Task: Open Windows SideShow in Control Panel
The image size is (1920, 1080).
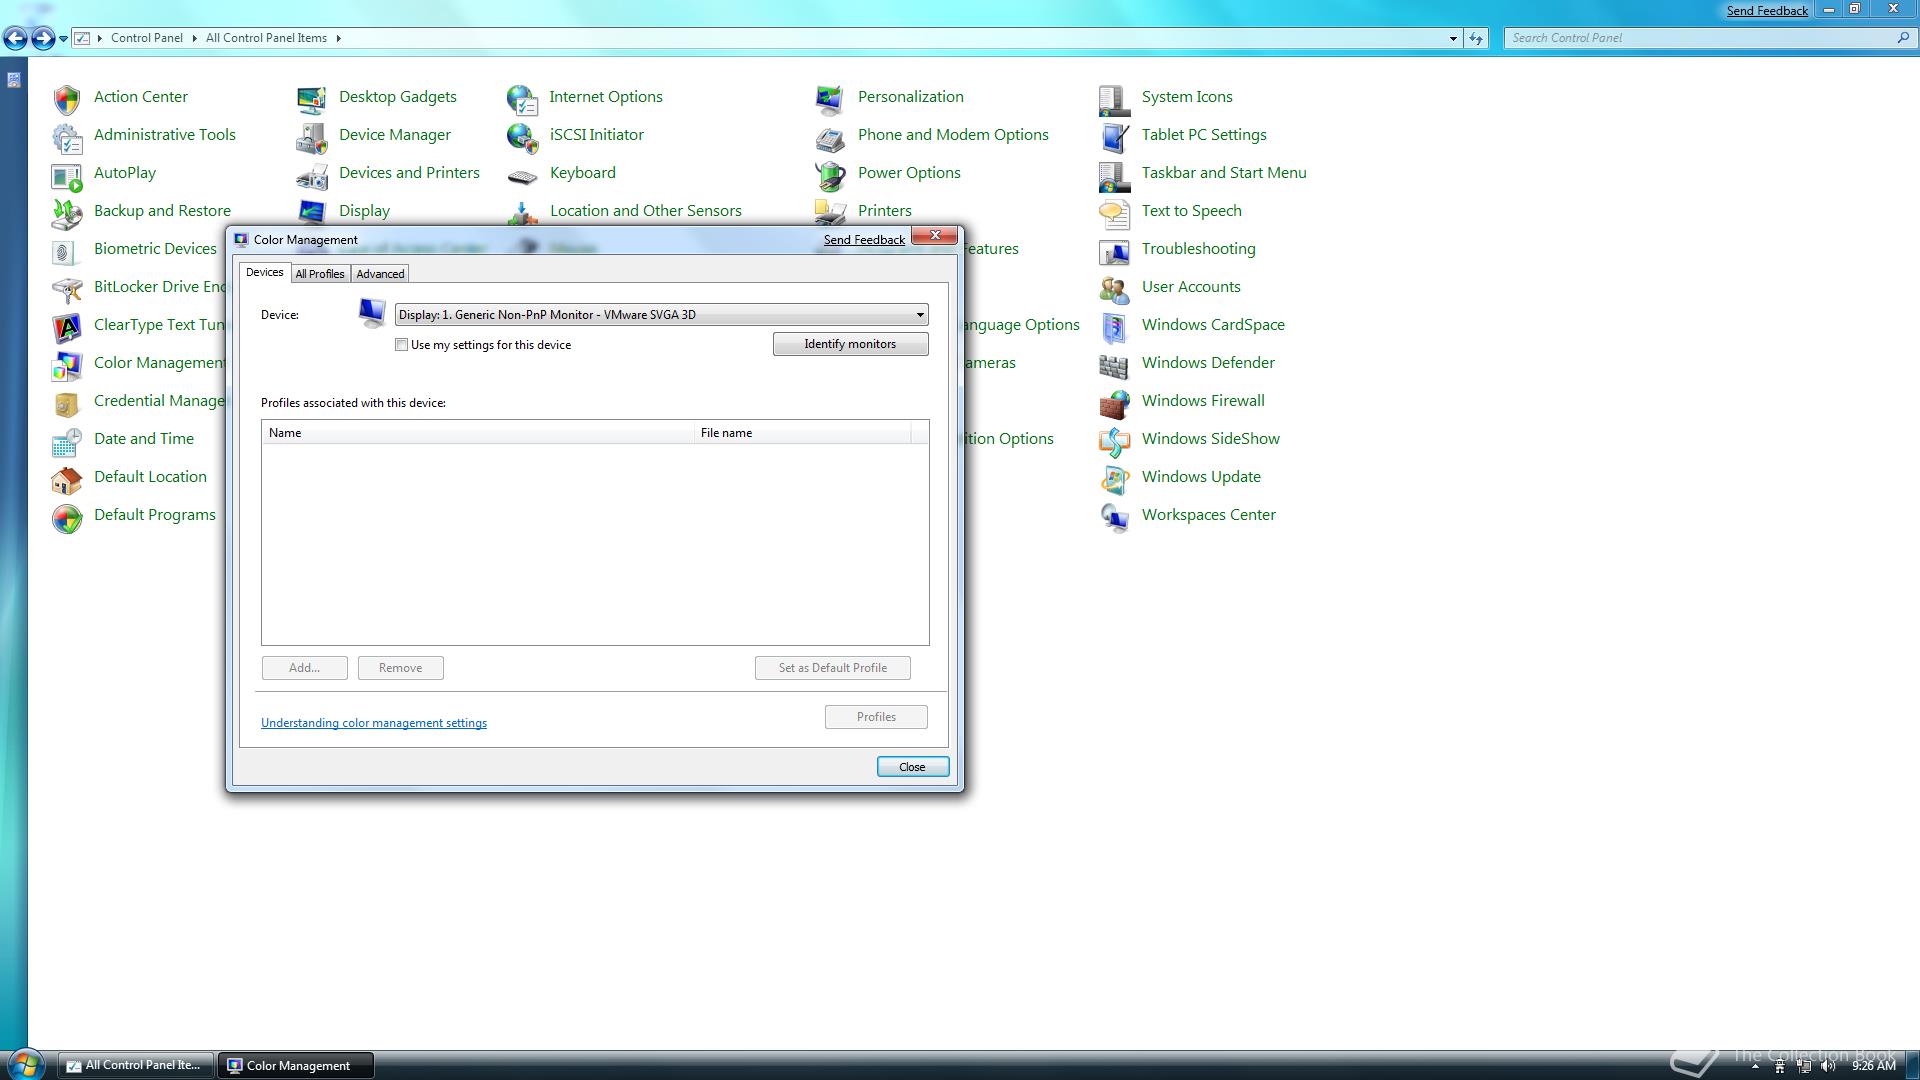Action: tap(1210, 439)
